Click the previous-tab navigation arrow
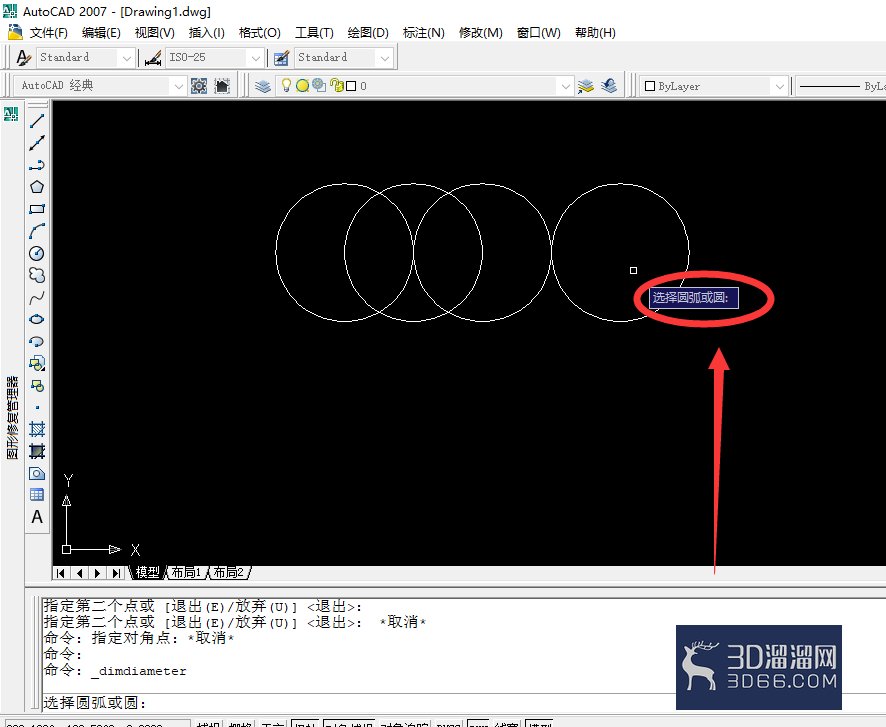886x727 pixels. point(79,573)
